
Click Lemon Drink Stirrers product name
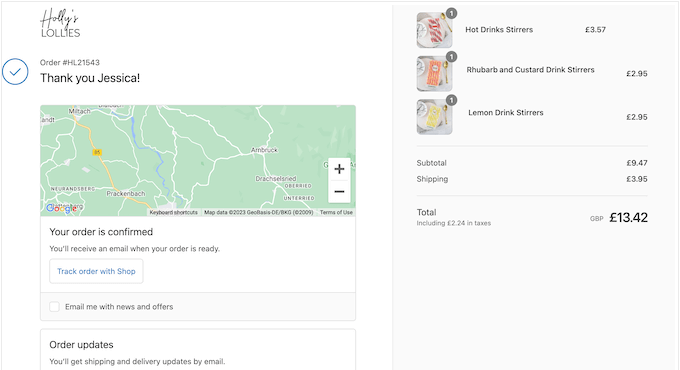click(506, 113)
